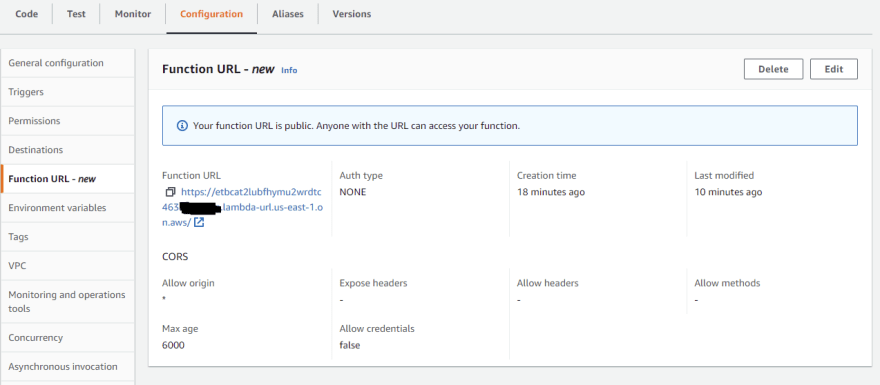Open General configuration in the sidebar
This screenshot has width=880, height=385.
coord(67,63)
